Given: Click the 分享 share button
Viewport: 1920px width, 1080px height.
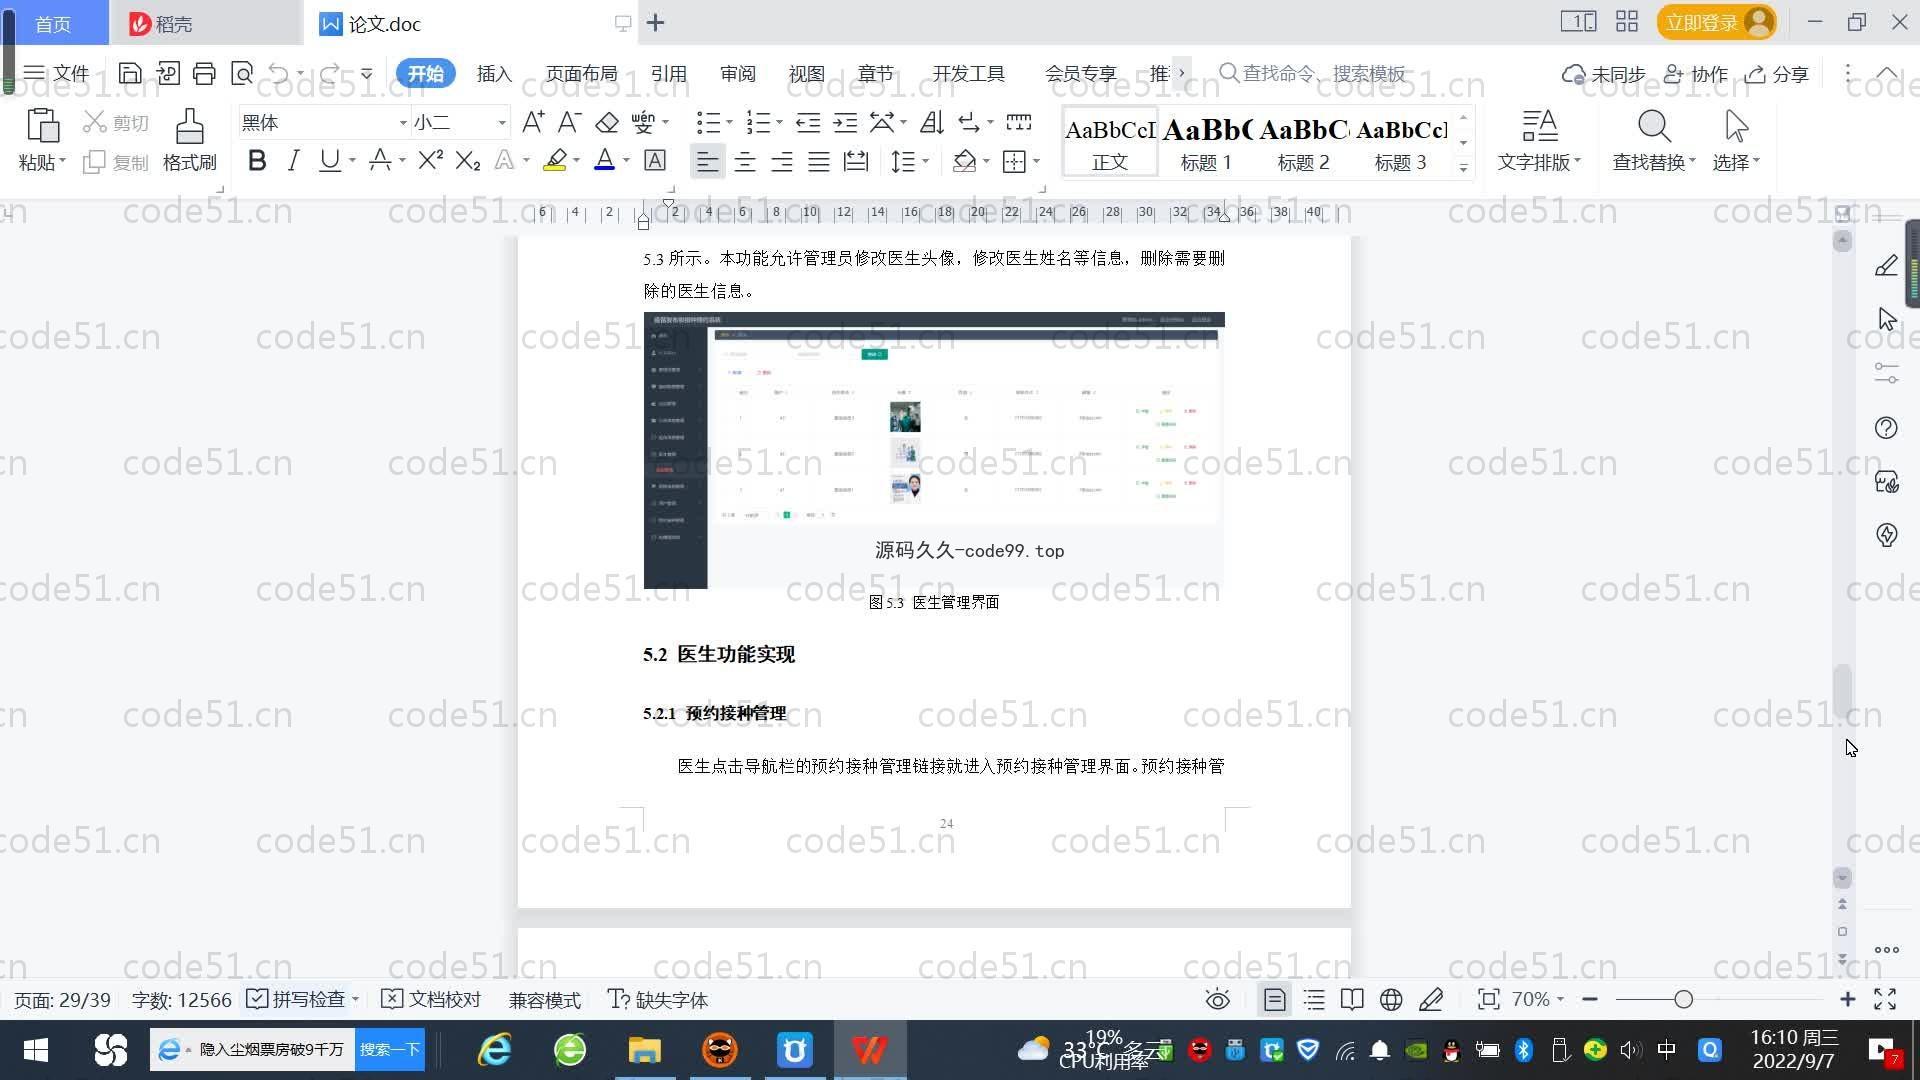Looking at the screenshot, I should pos(1777,74).
